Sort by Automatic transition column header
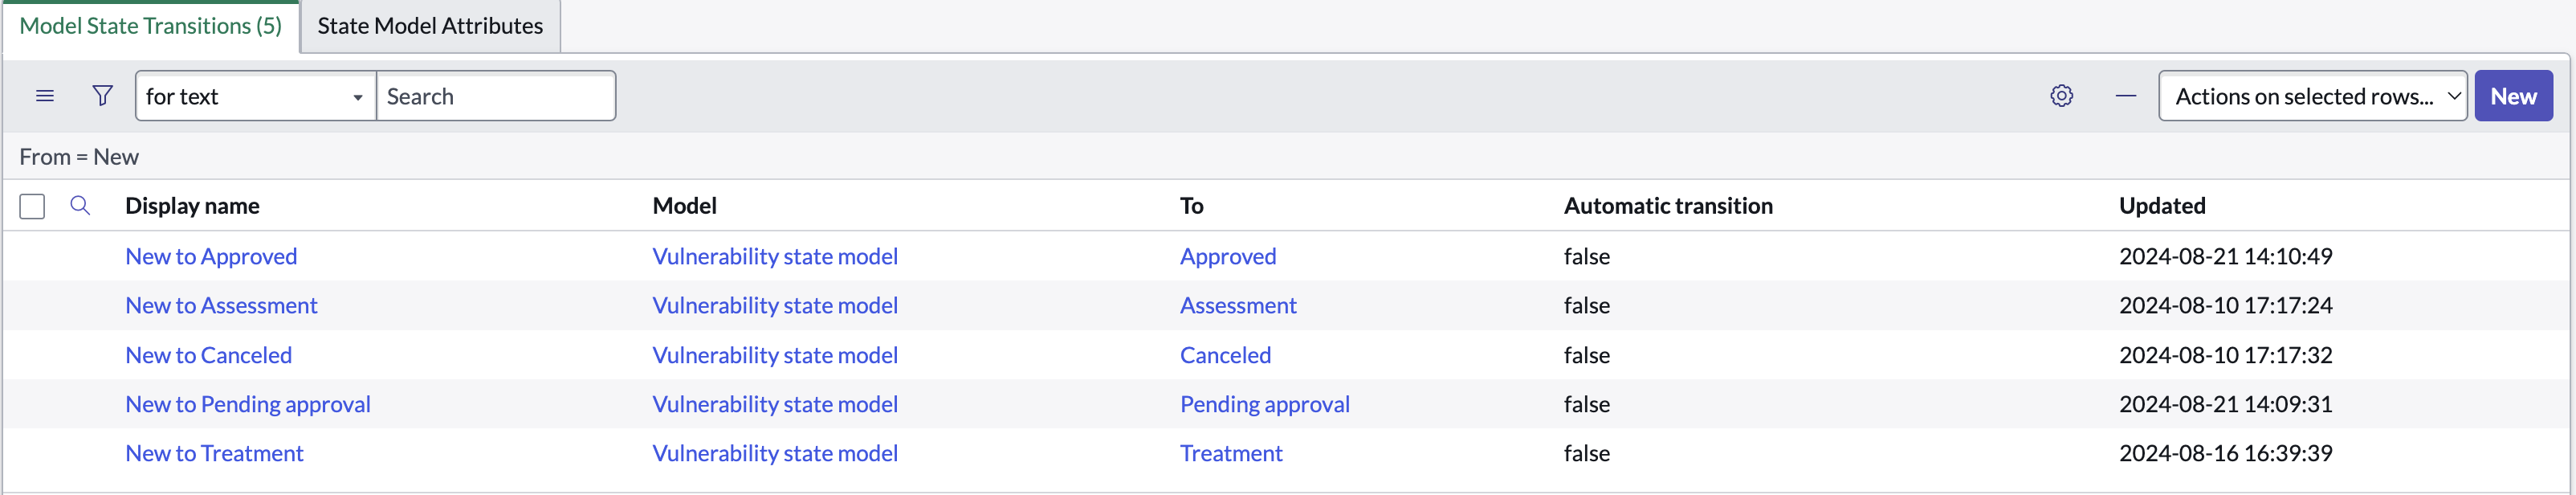The image size is (2576, 495). [1668, 206]
